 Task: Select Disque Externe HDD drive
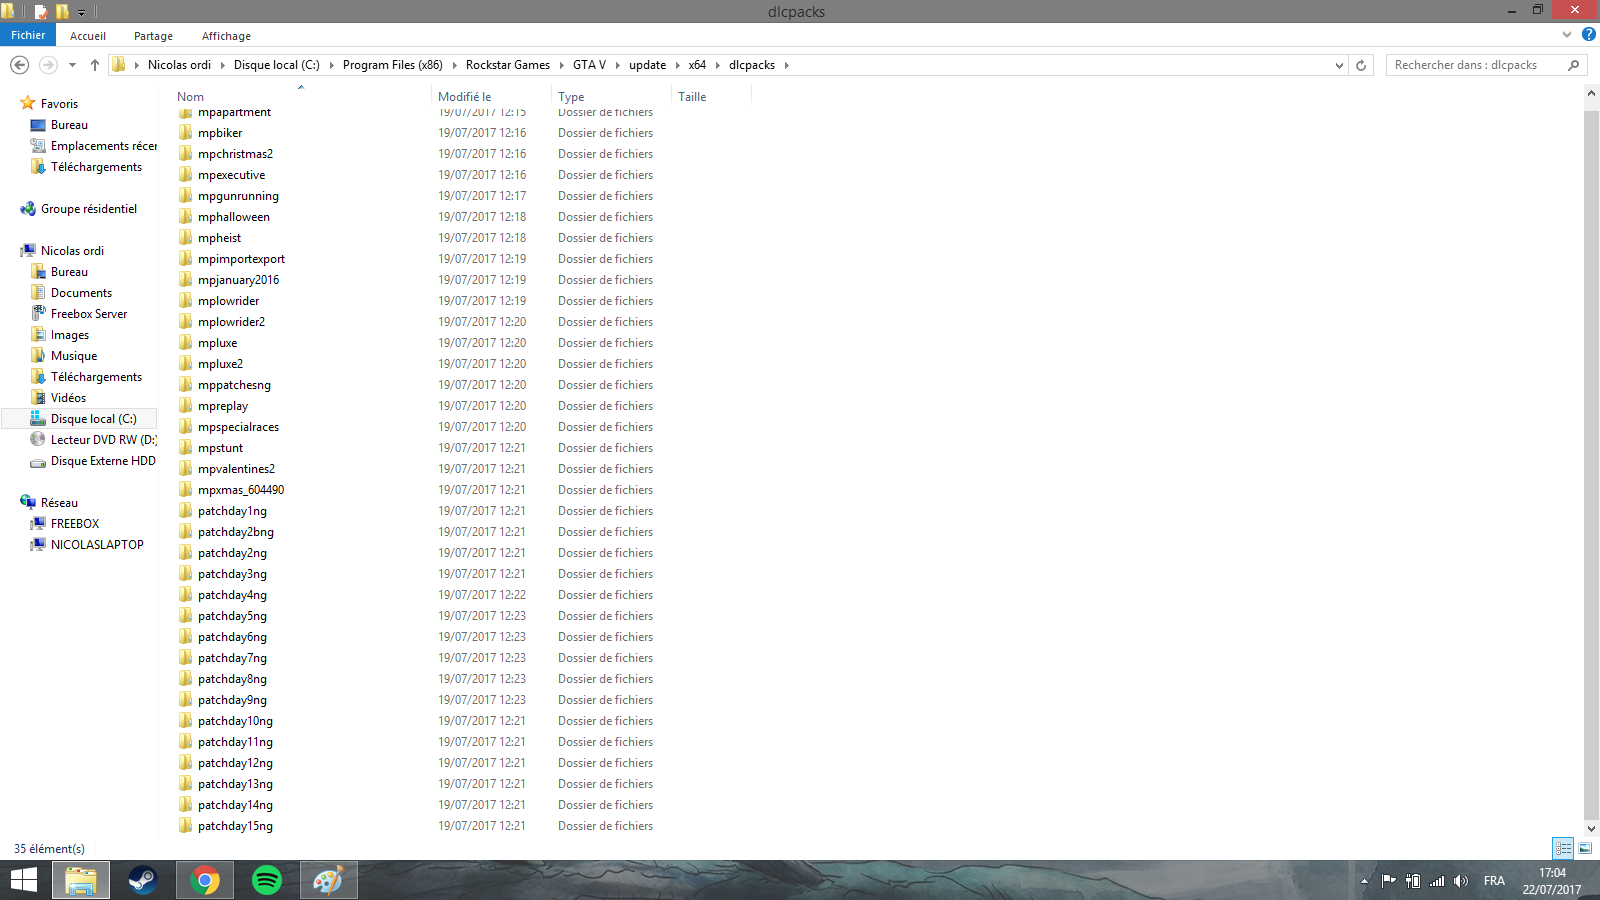(x=102, y=461)
